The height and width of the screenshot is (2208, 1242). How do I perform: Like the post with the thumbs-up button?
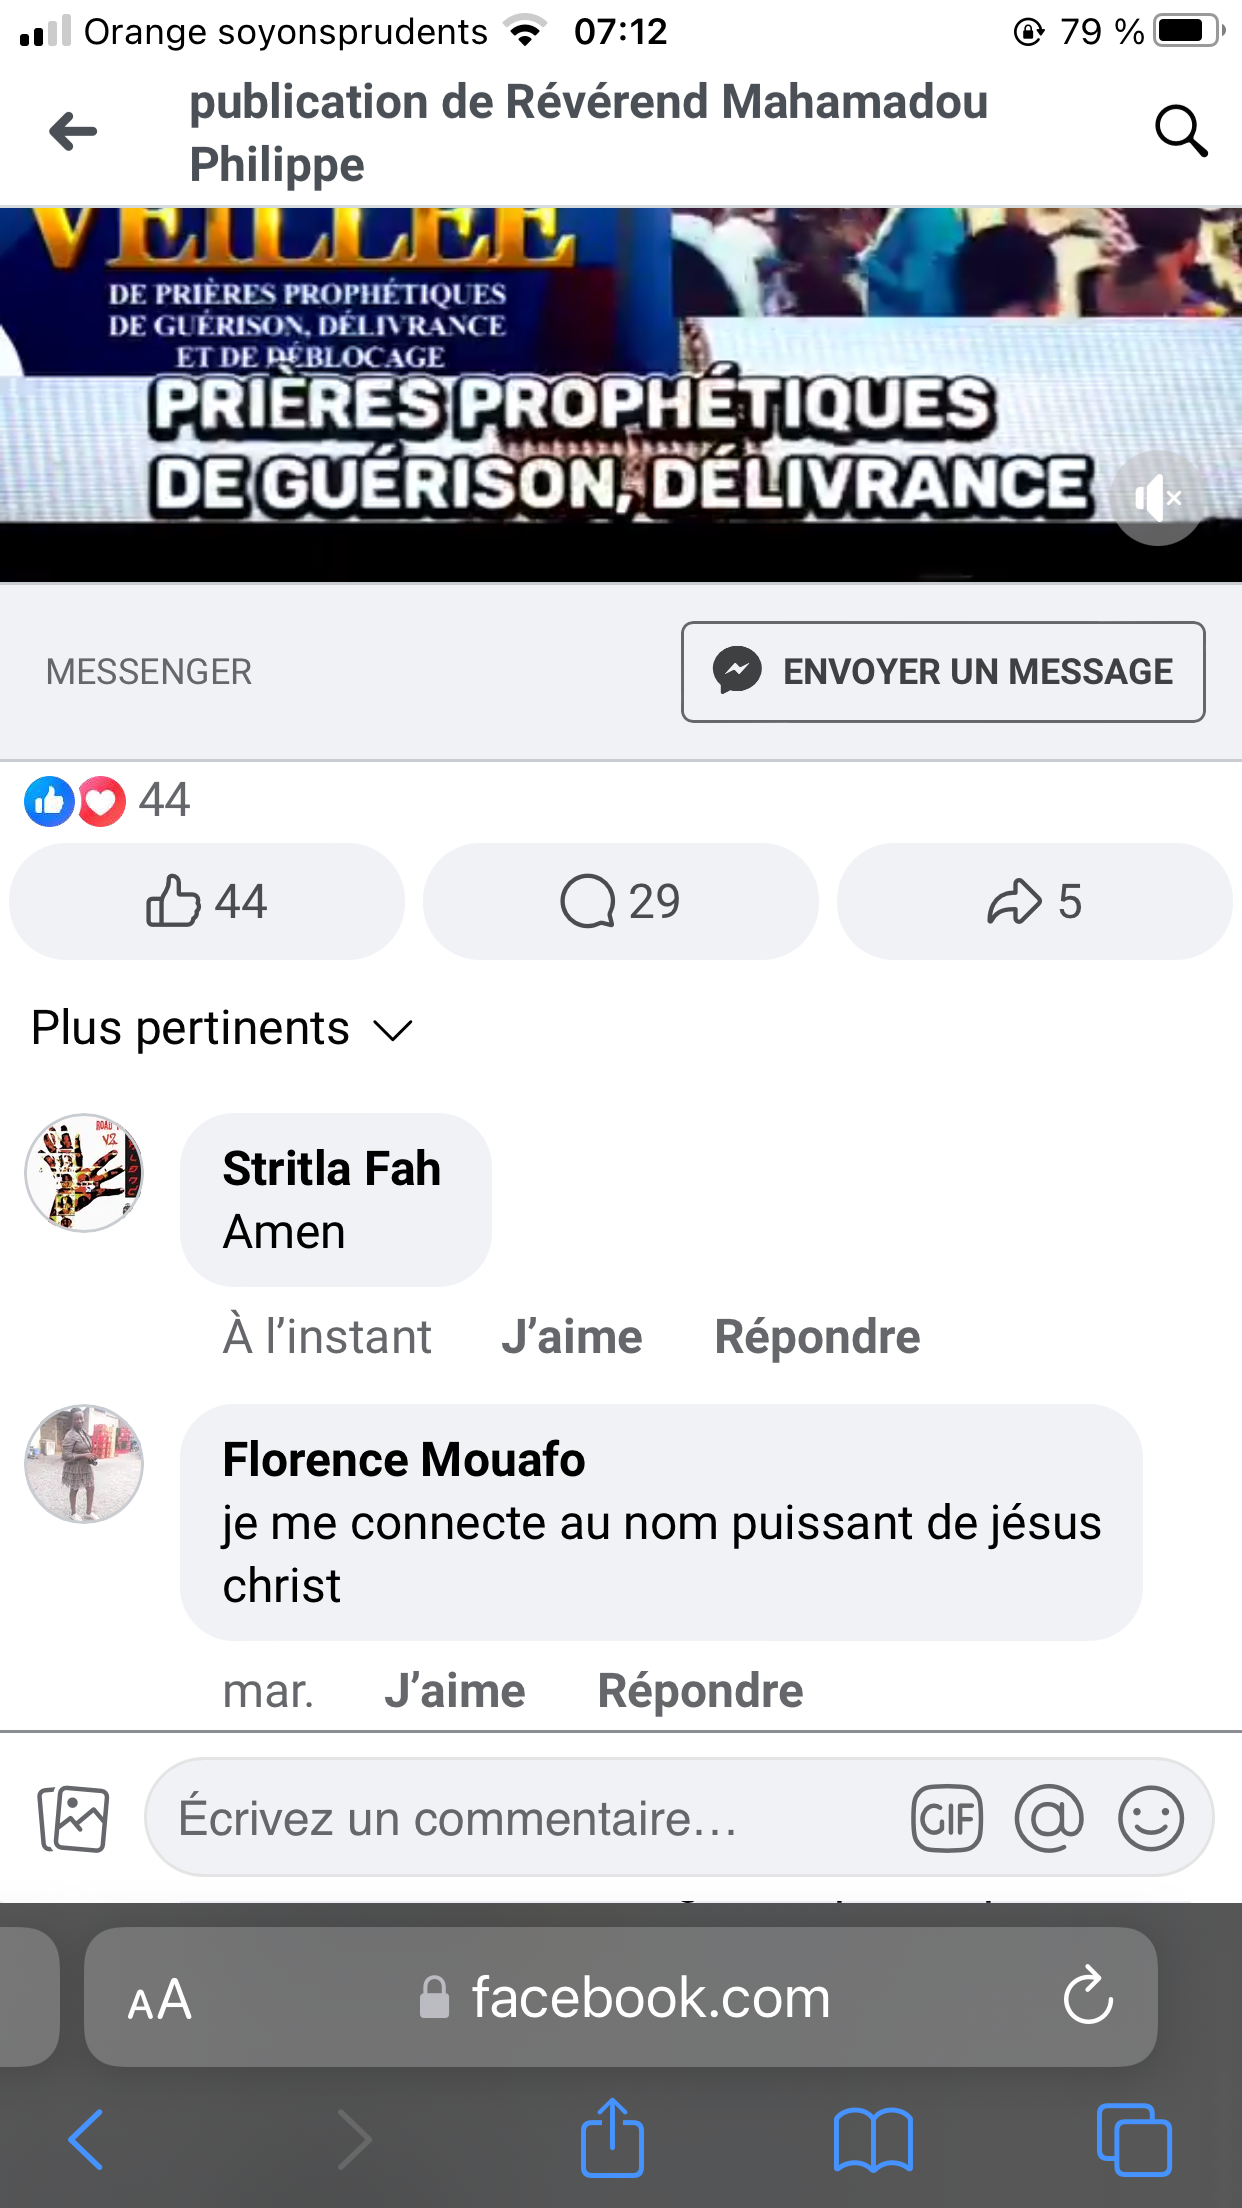pos(207,901)
